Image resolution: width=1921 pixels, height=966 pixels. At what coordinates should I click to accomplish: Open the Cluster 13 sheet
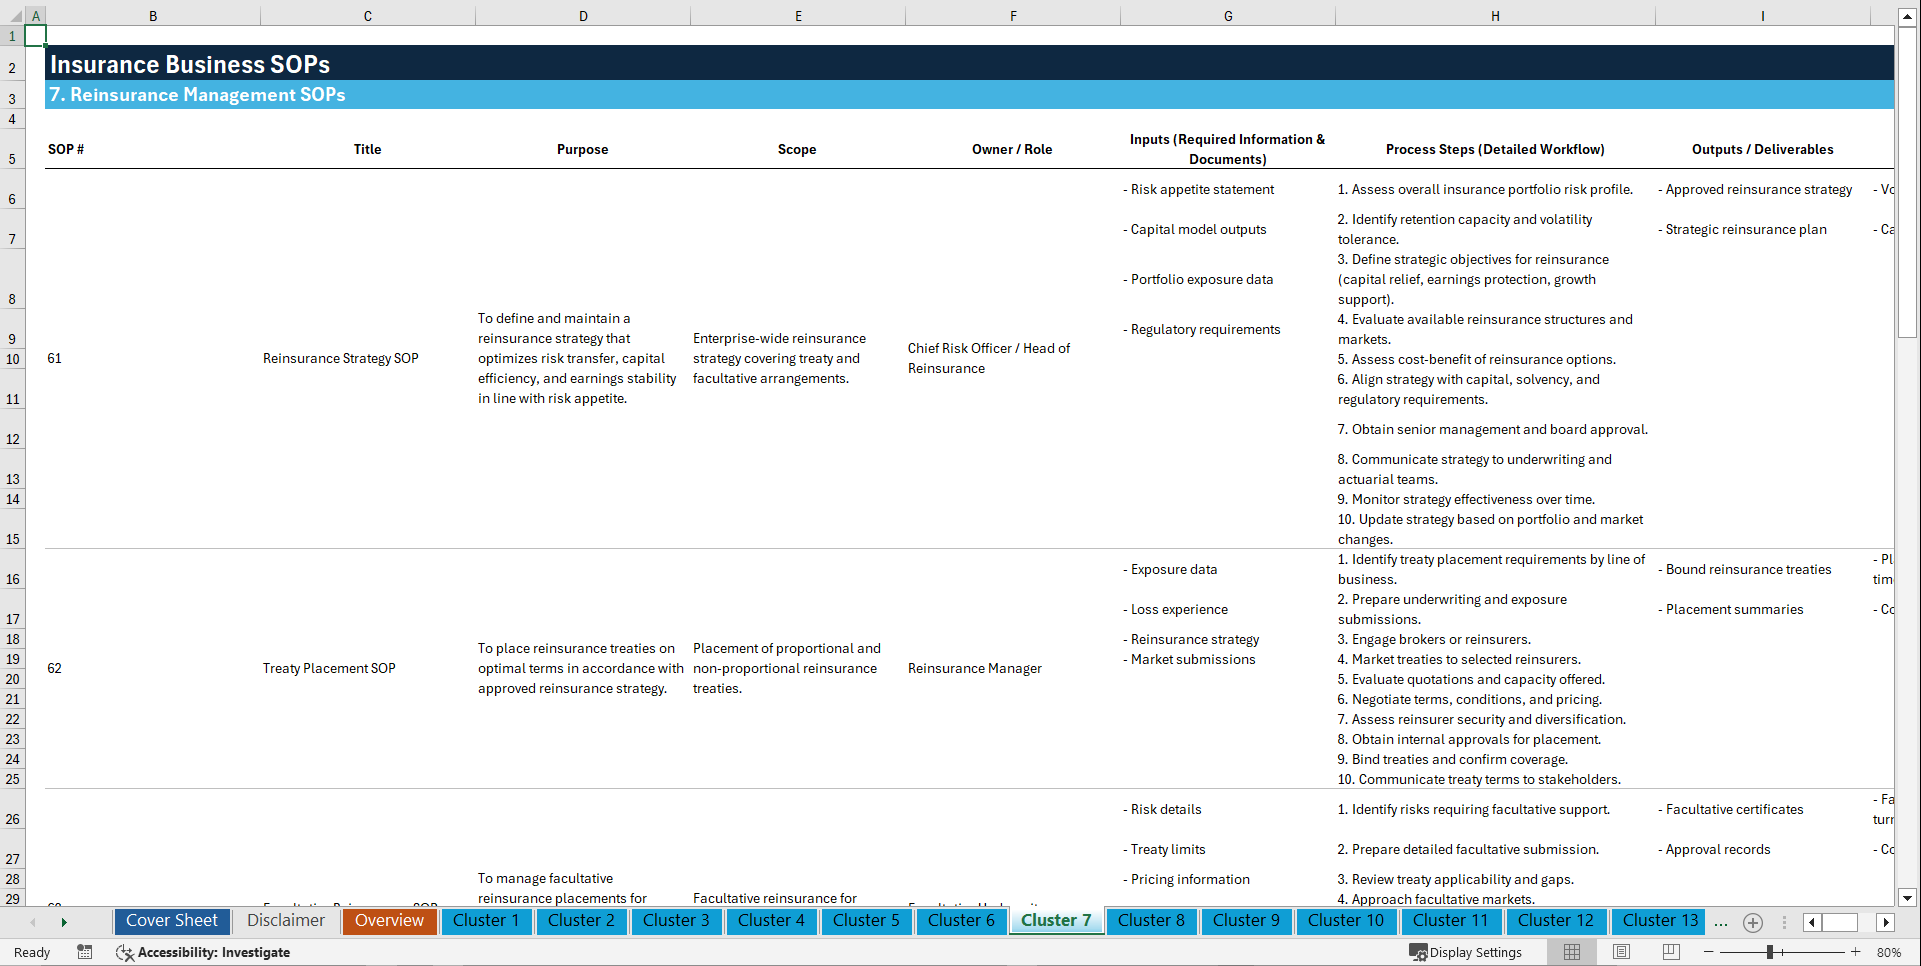tap(1657, 921)
